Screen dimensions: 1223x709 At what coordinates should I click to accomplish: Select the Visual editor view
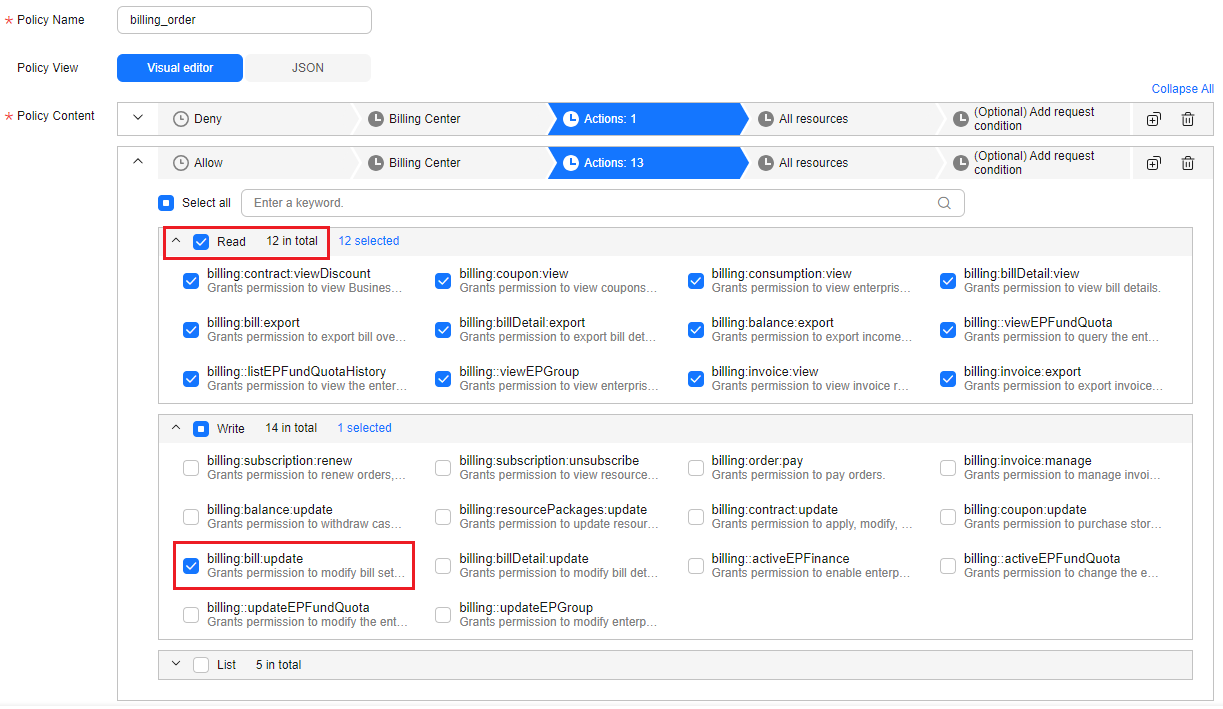click(180, 68)
